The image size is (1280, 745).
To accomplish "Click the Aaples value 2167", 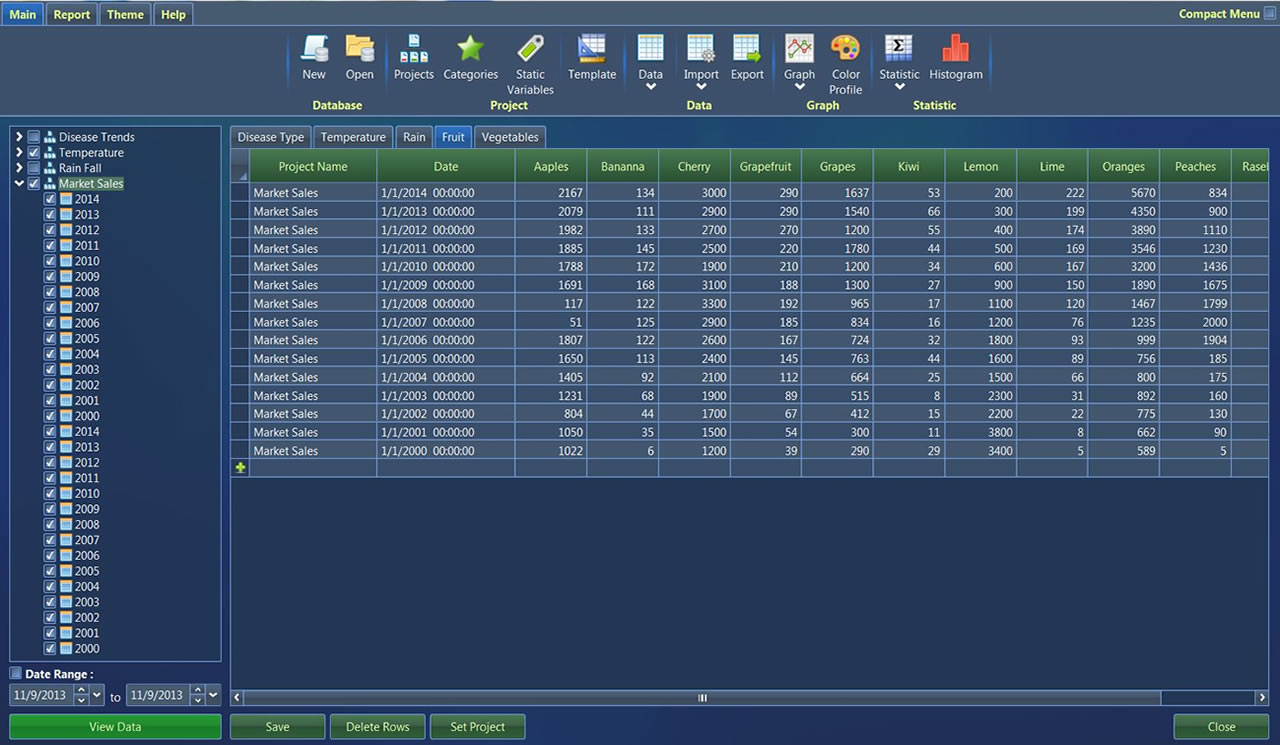I will (x=551, y=193).
